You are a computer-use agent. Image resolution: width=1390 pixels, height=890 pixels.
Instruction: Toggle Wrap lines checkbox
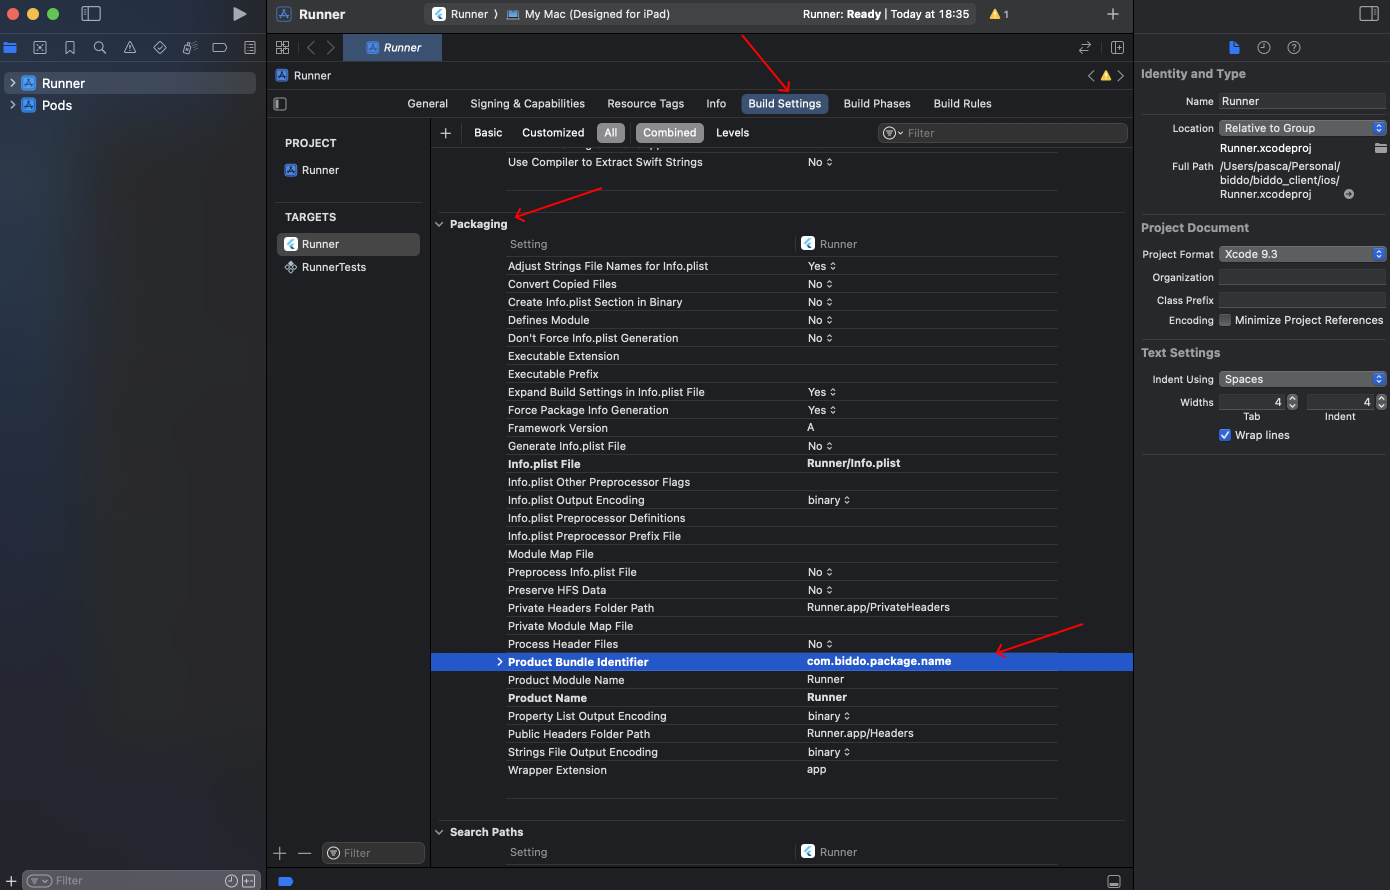click(1225, 435)
